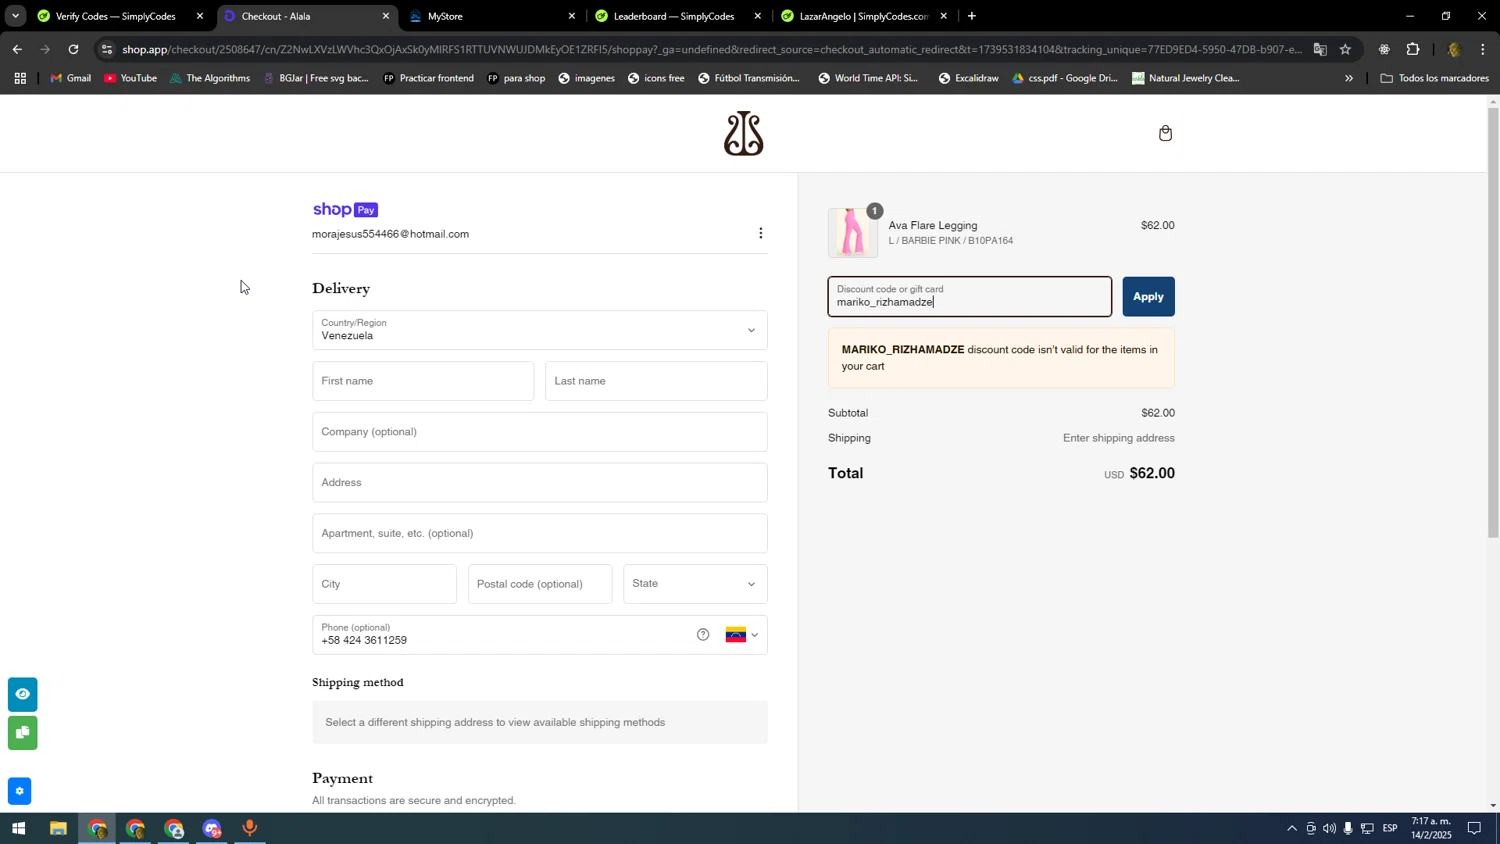This screenshot has width=1500, height=844.
Task: Expand the State dropdown
Action: (695, 584)
